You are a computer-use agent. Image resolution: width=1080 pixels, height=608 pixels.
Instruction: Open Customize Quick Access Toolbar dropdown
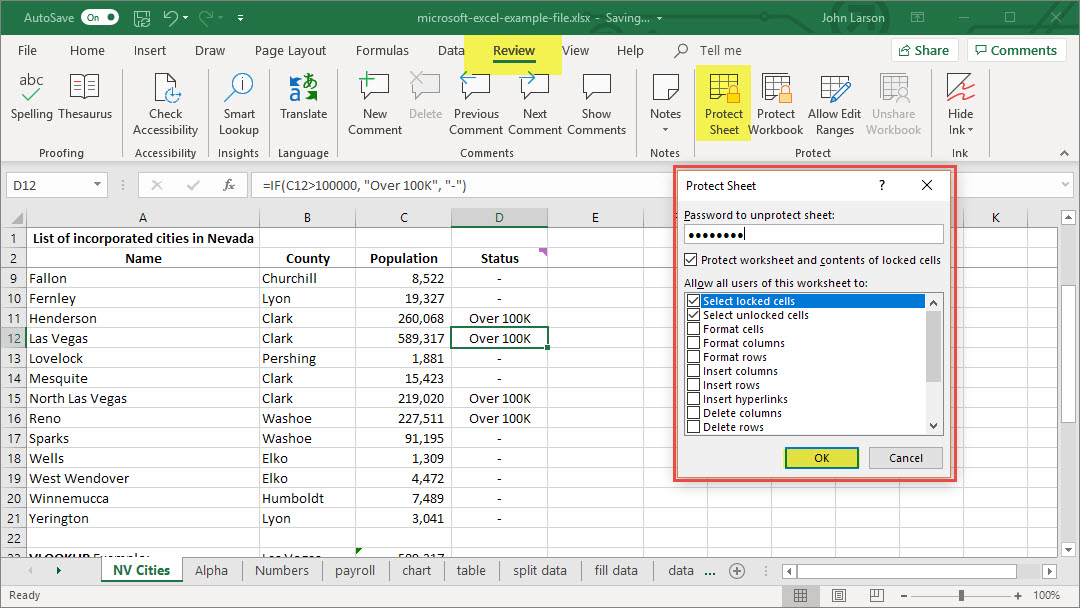tap(241, 18)
